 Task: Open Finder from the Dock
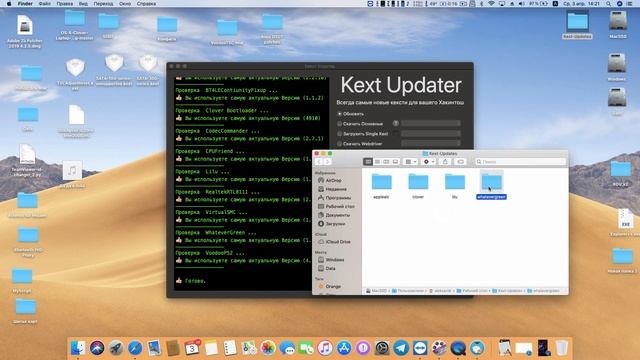point(78,348)
